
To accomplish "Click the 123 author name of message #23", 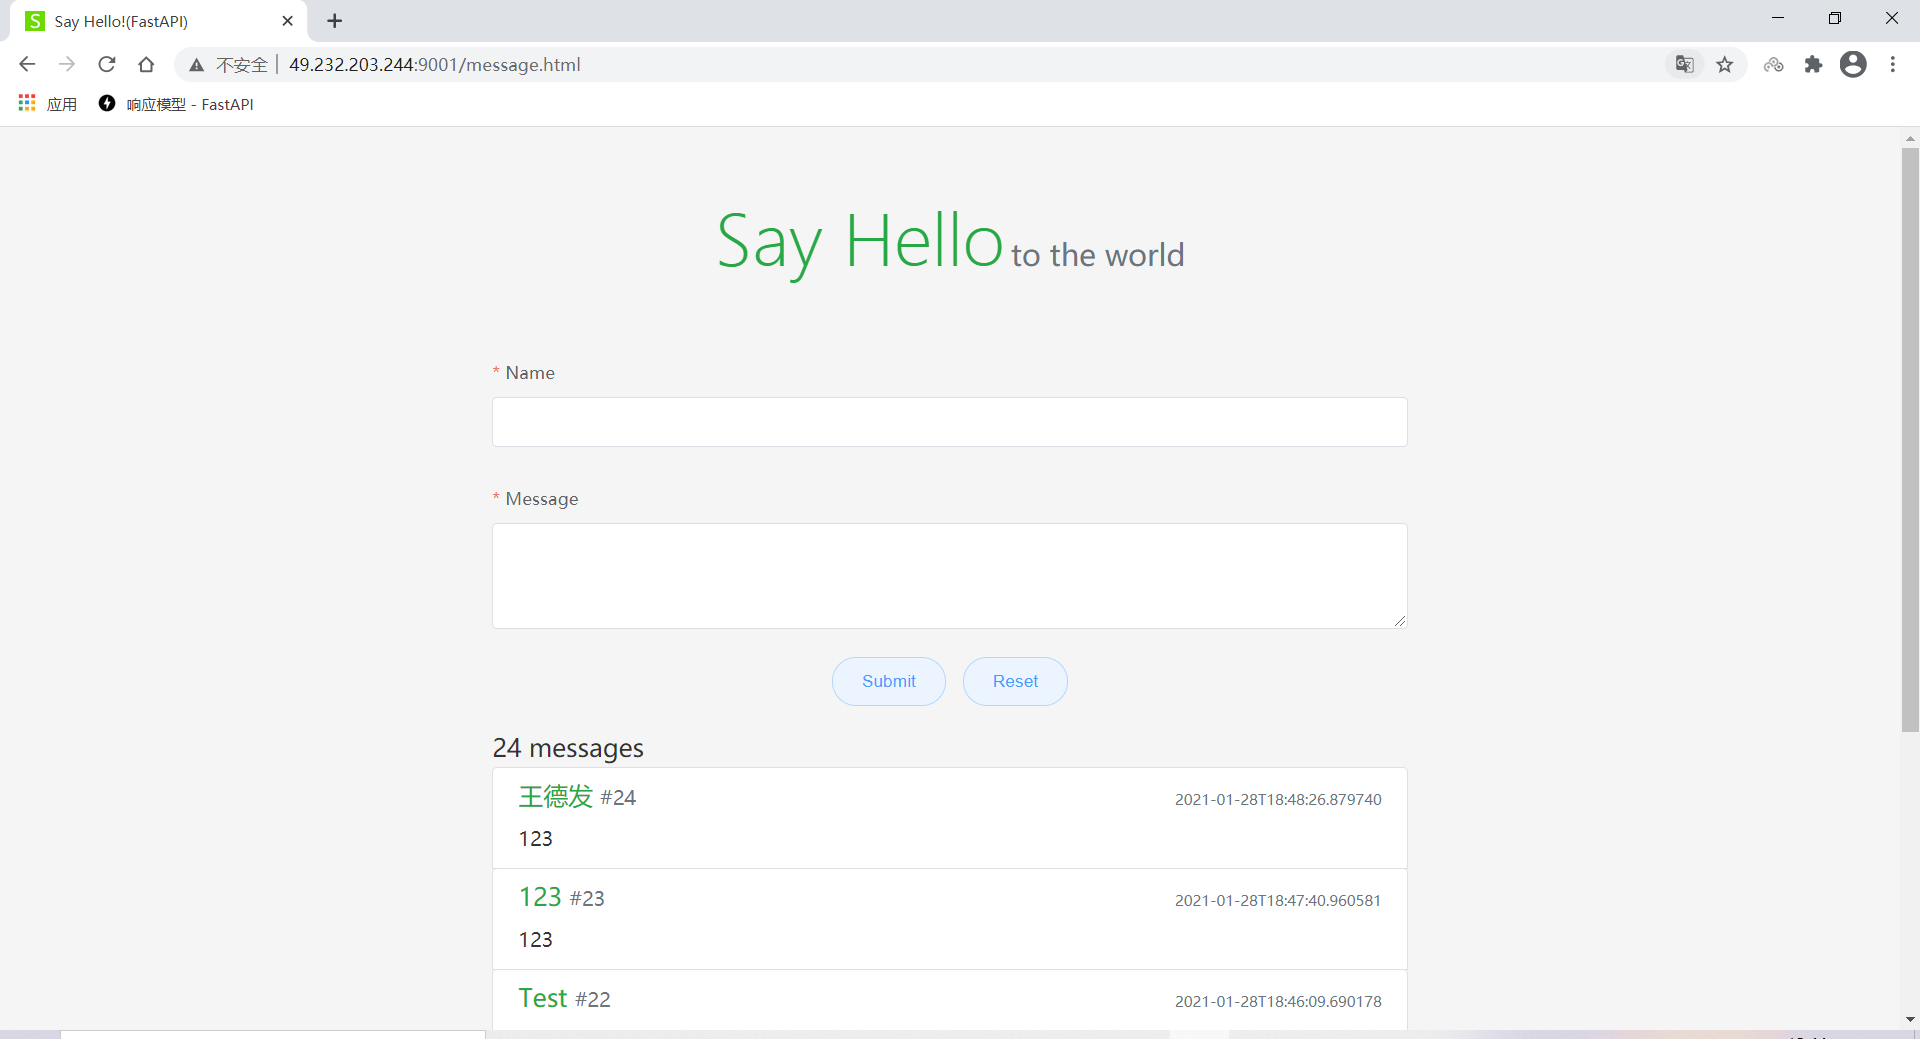I will 540,897.
